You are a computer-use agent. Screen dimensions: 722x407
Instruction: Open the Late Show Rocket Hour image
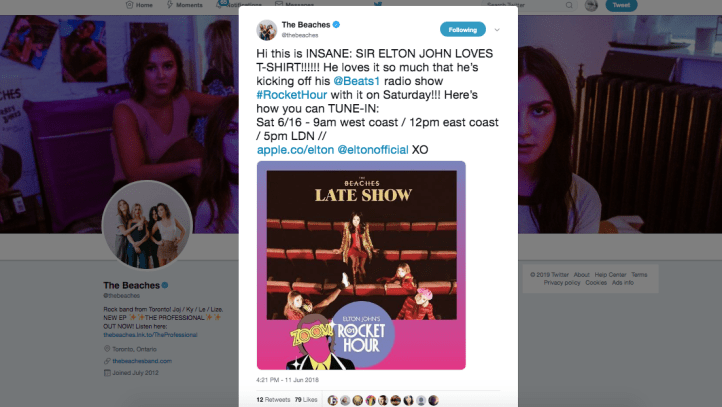361,265
